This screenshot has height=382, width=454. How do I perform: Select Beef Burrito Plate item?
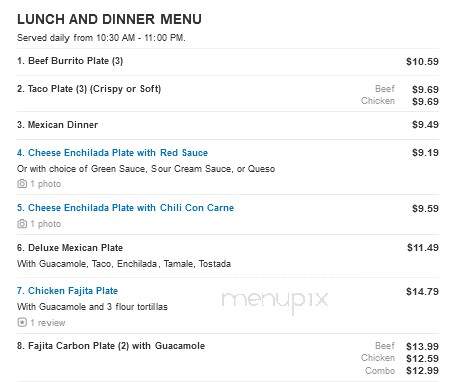click(x=70, y=61)
